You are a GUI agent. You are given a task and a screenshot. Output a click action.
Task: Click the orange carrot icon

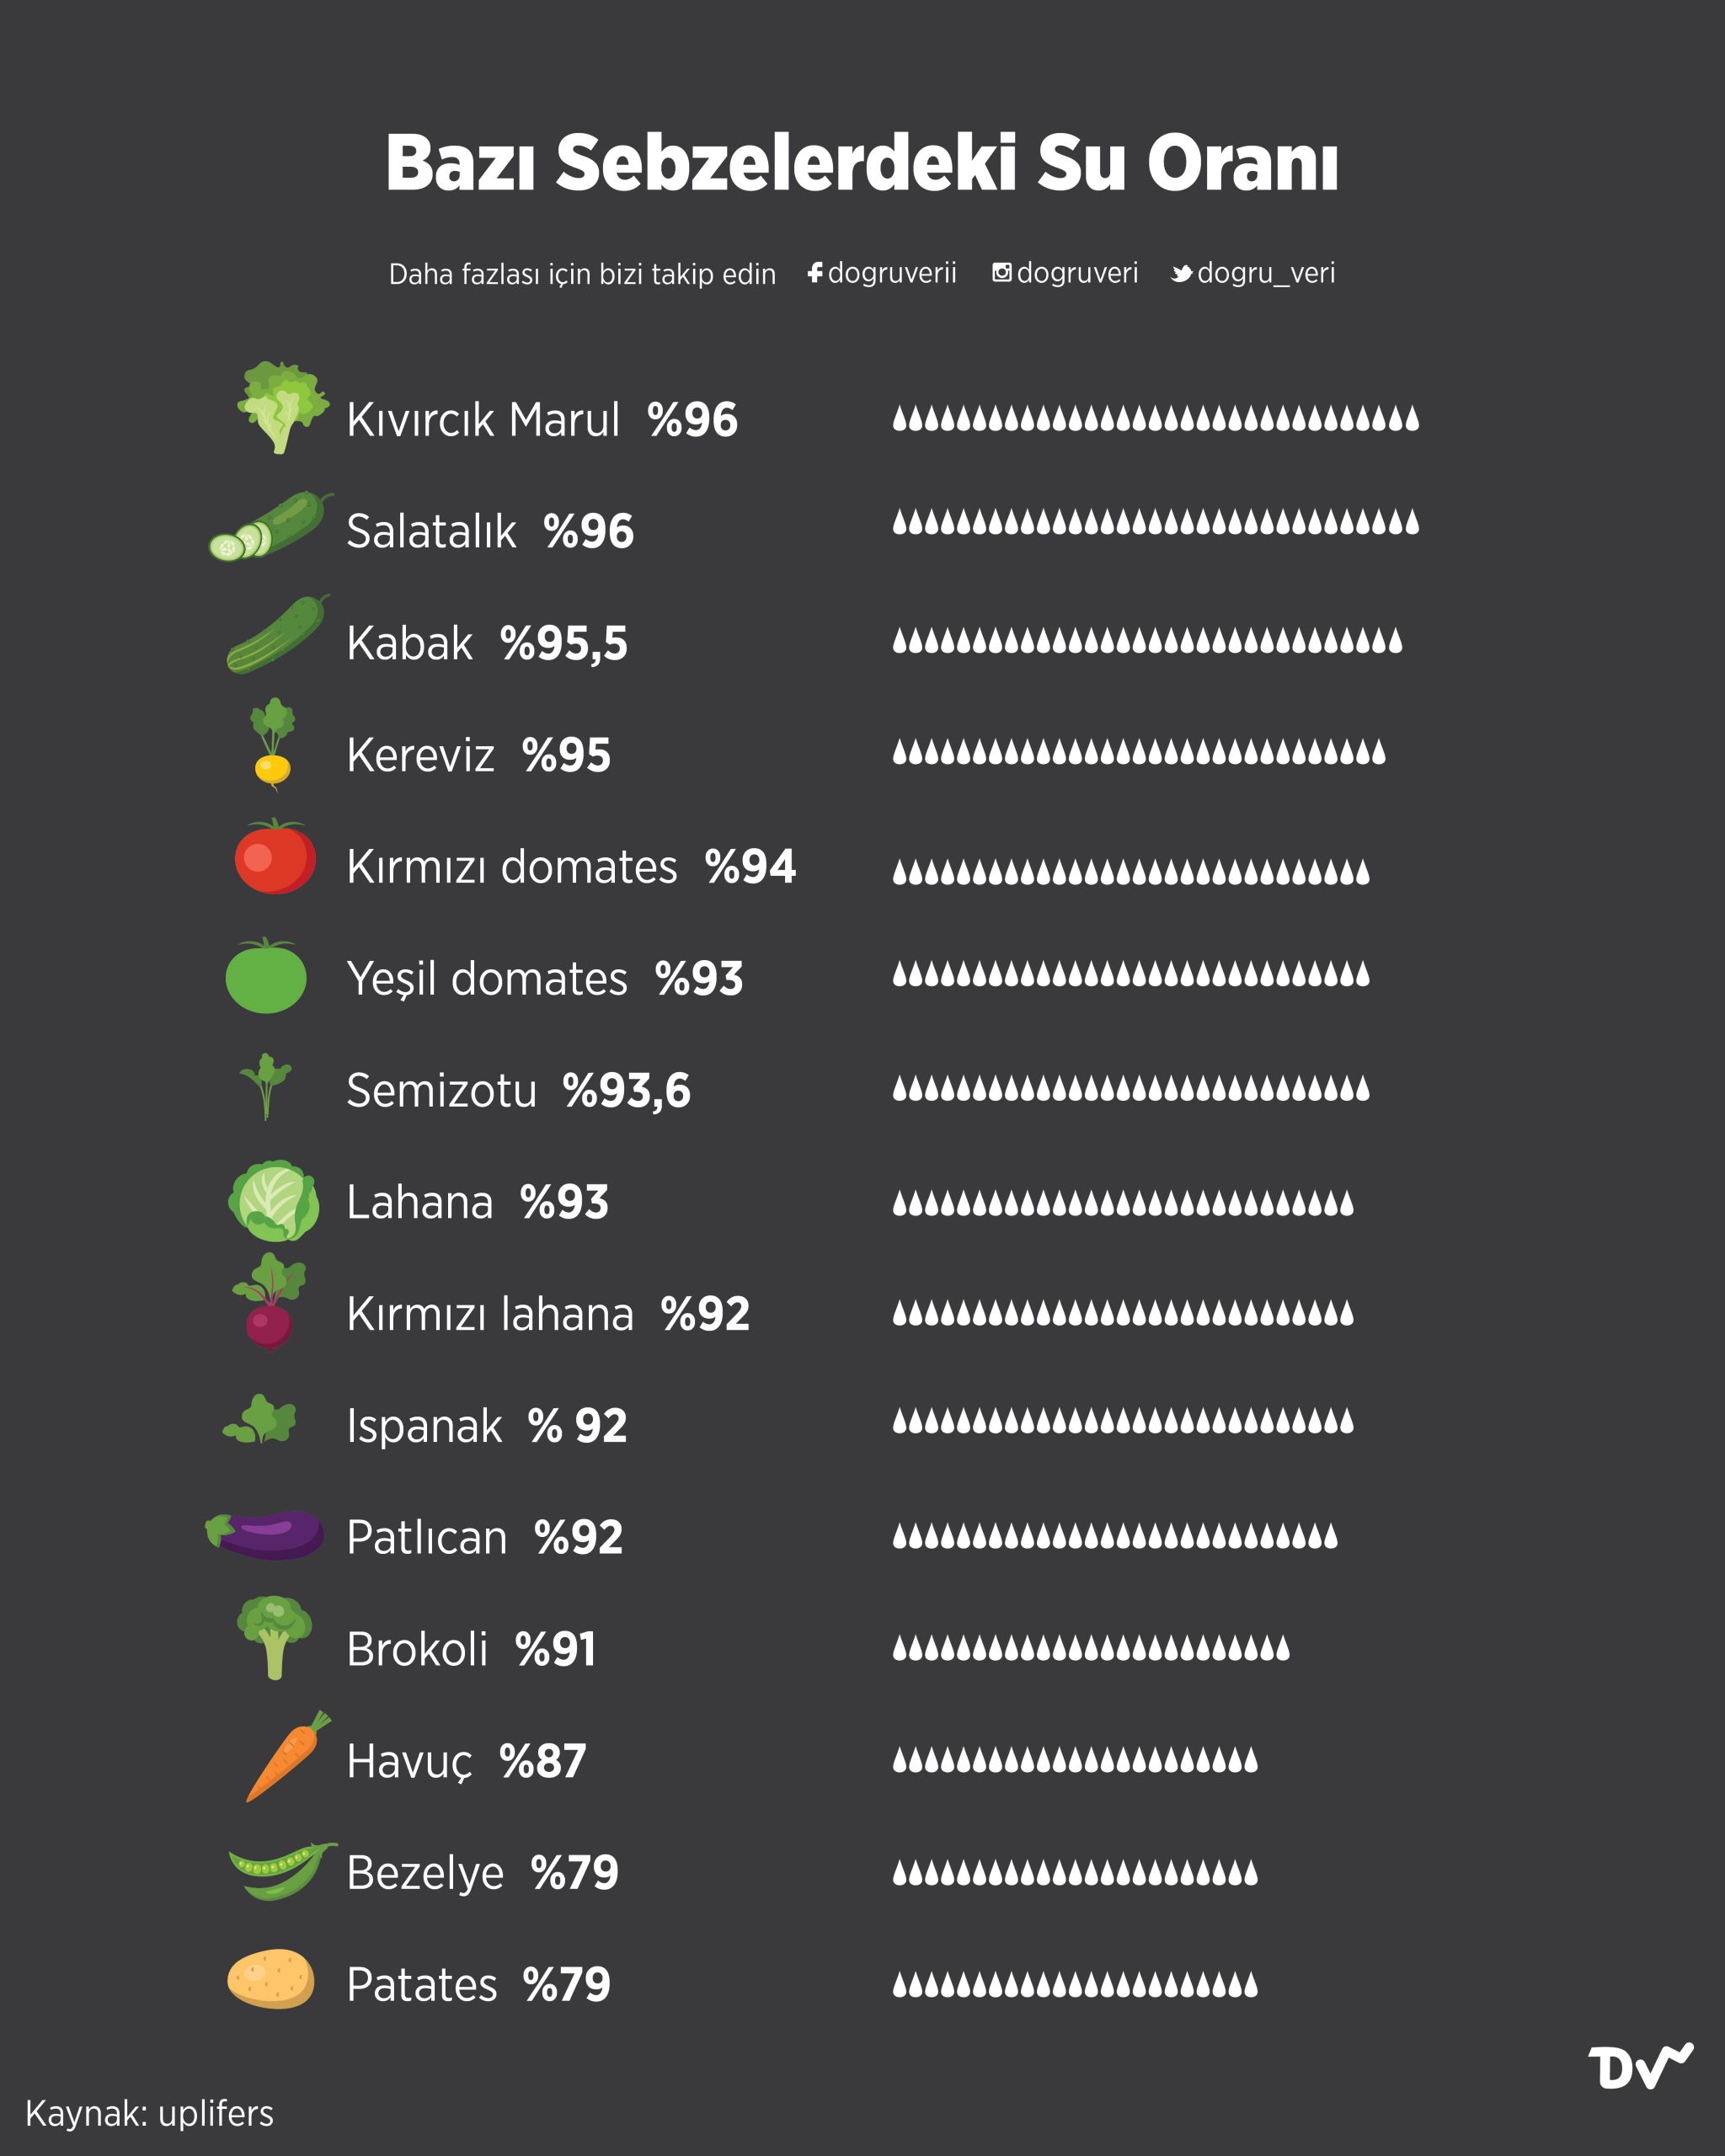(288, 1757)
